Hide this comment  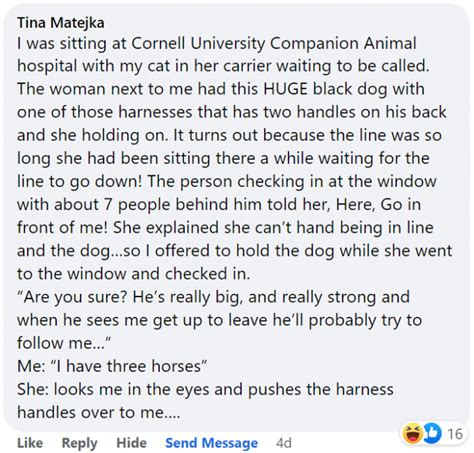click(131, 443)
